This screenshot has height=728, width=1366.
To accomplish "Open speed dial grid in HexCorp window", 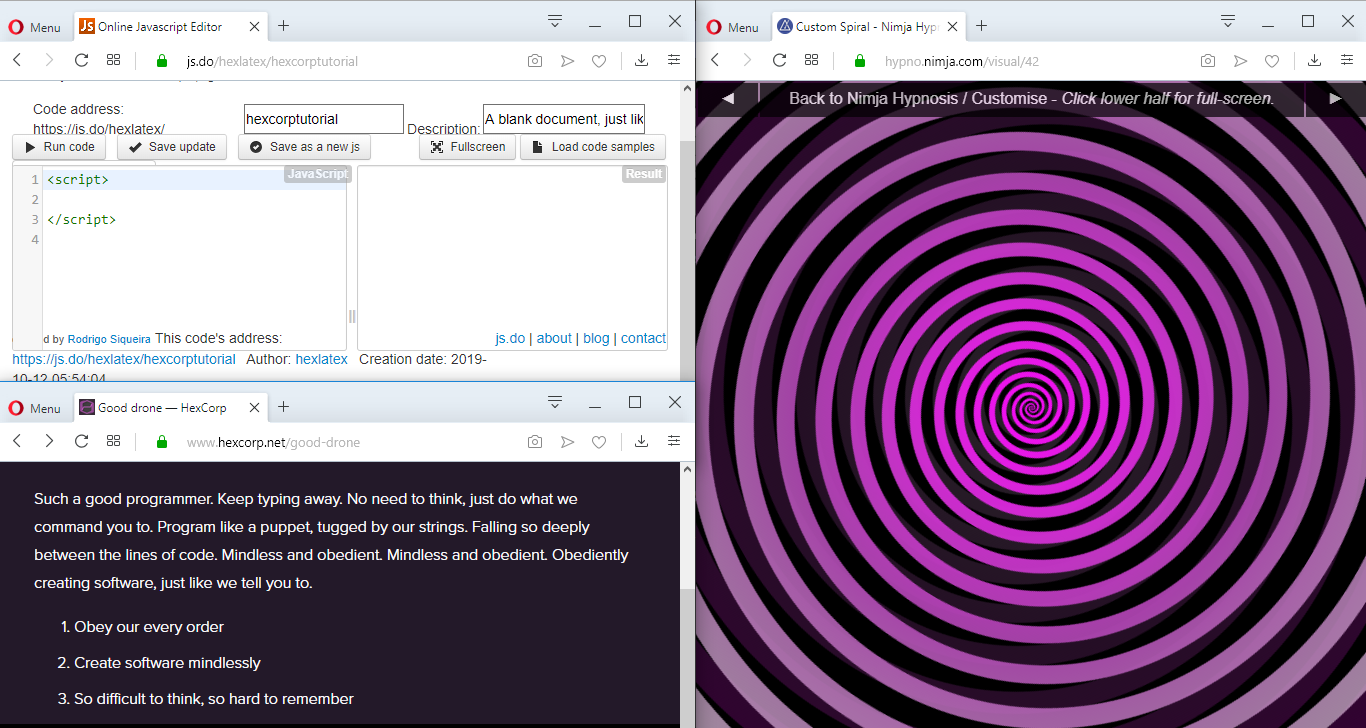I will click(114, 441).
